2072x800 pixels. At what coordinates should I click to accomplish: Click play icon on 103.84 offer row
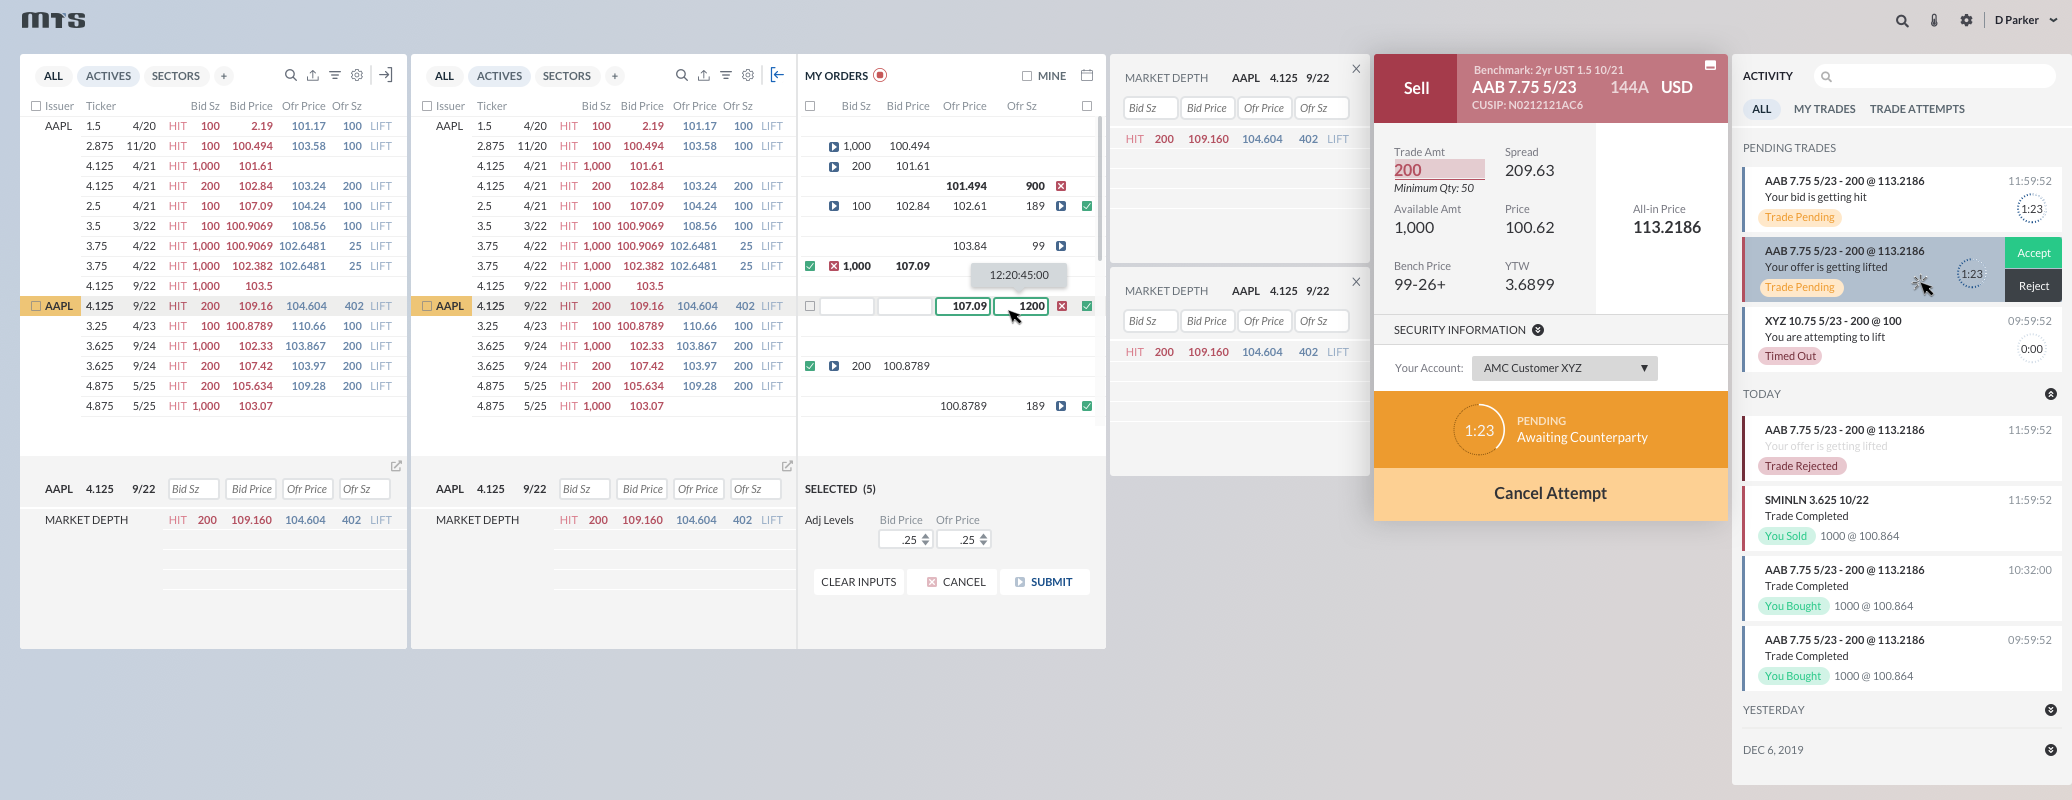click(x=1061, y=246)
